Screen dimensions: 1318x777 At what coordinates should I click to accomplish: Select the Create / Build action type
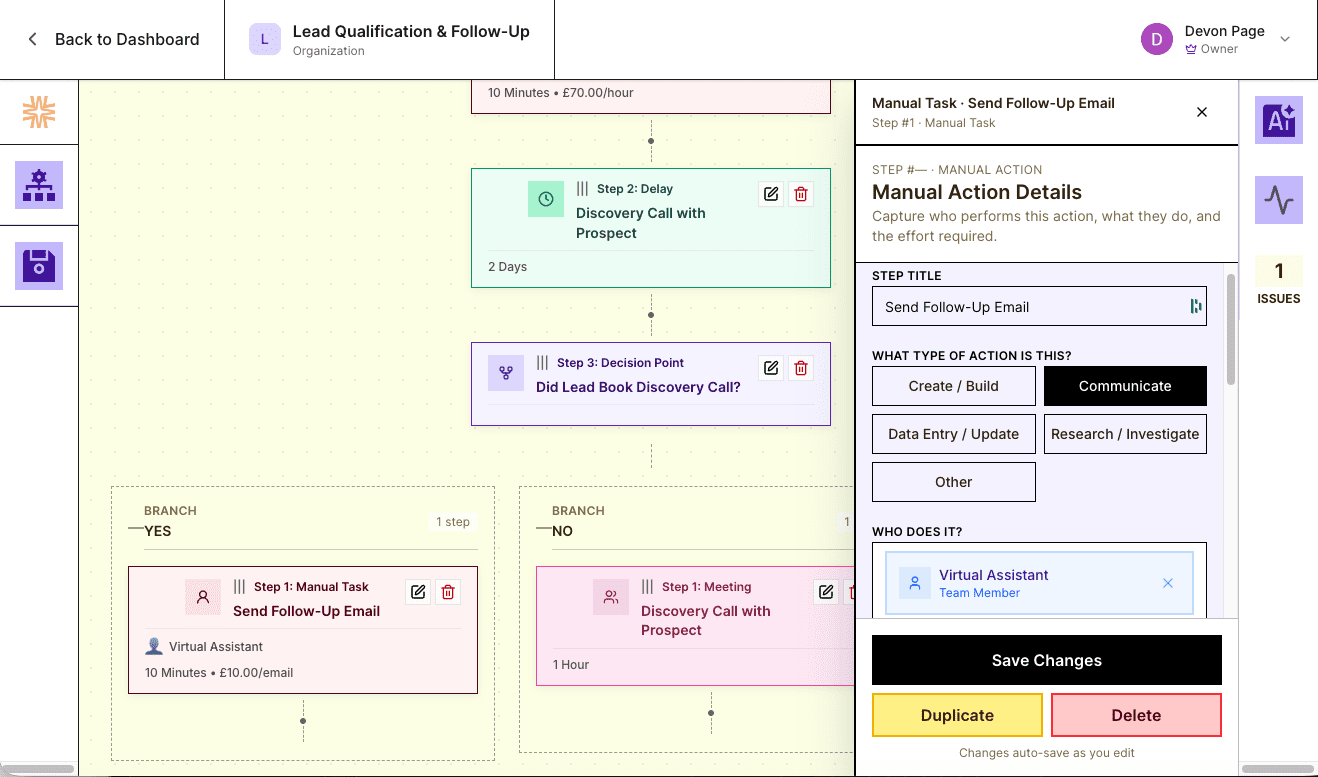(953, 386)
